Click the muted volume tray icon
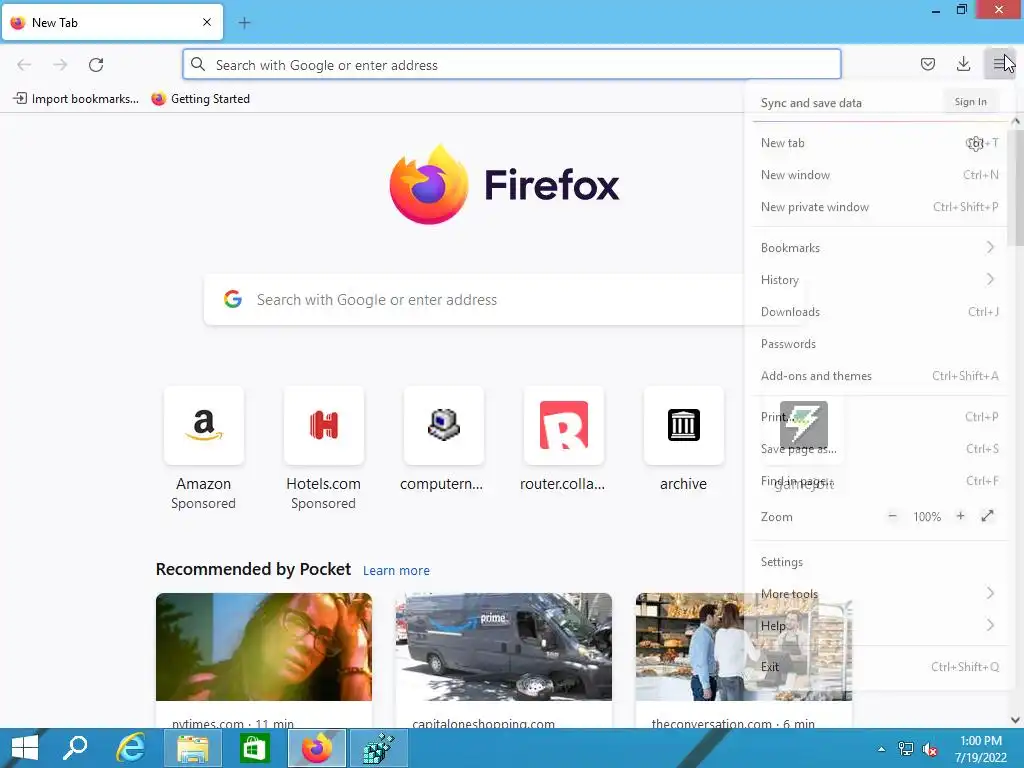The width and height of the screenshot is (1024, 768). [930, 749]
